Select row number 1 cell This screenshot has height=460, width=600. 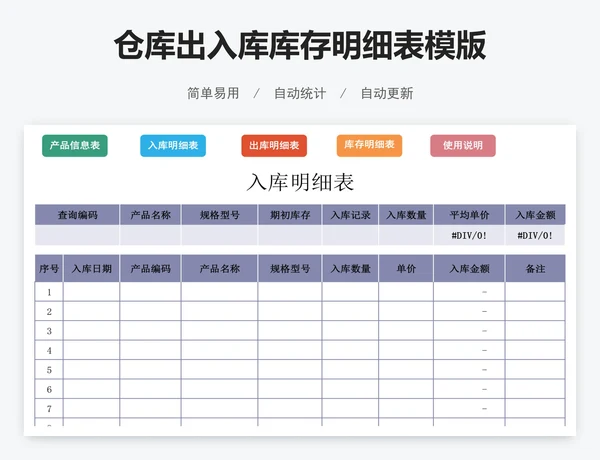click(49, 292)
